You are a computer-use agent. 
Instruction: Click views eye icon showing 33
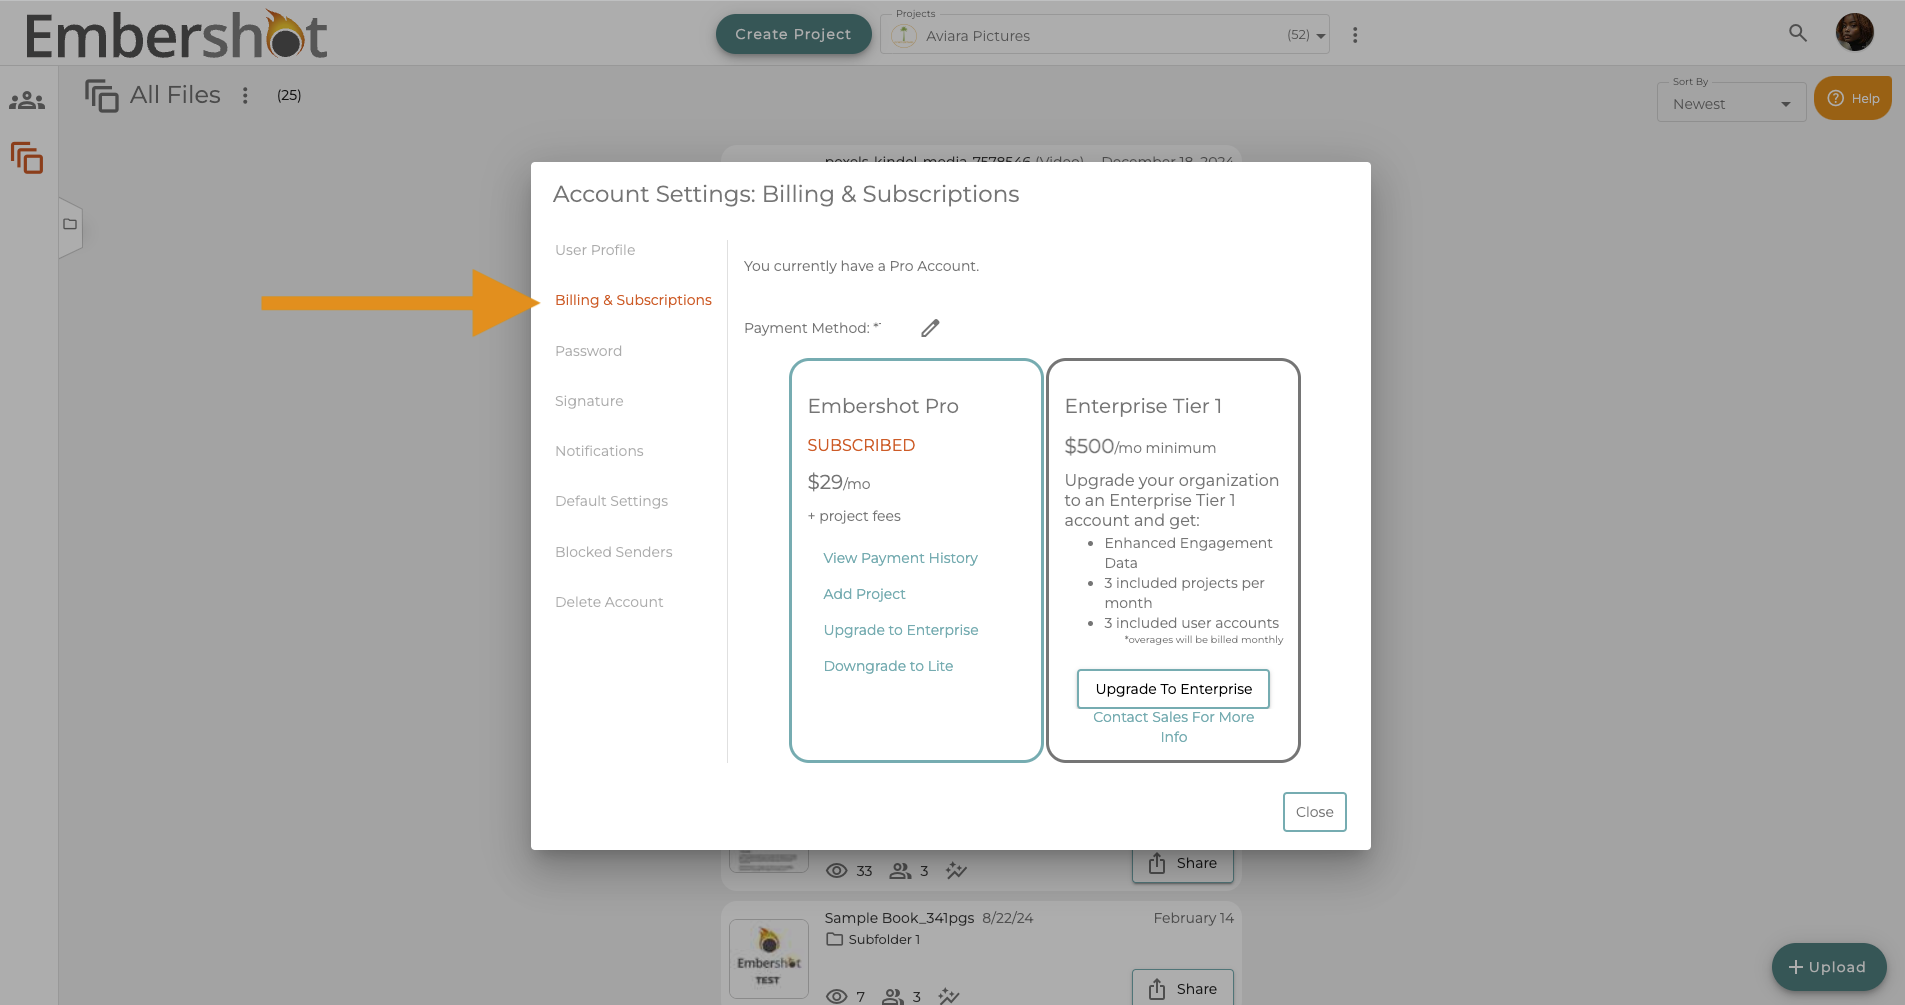(x=837, y=871)
